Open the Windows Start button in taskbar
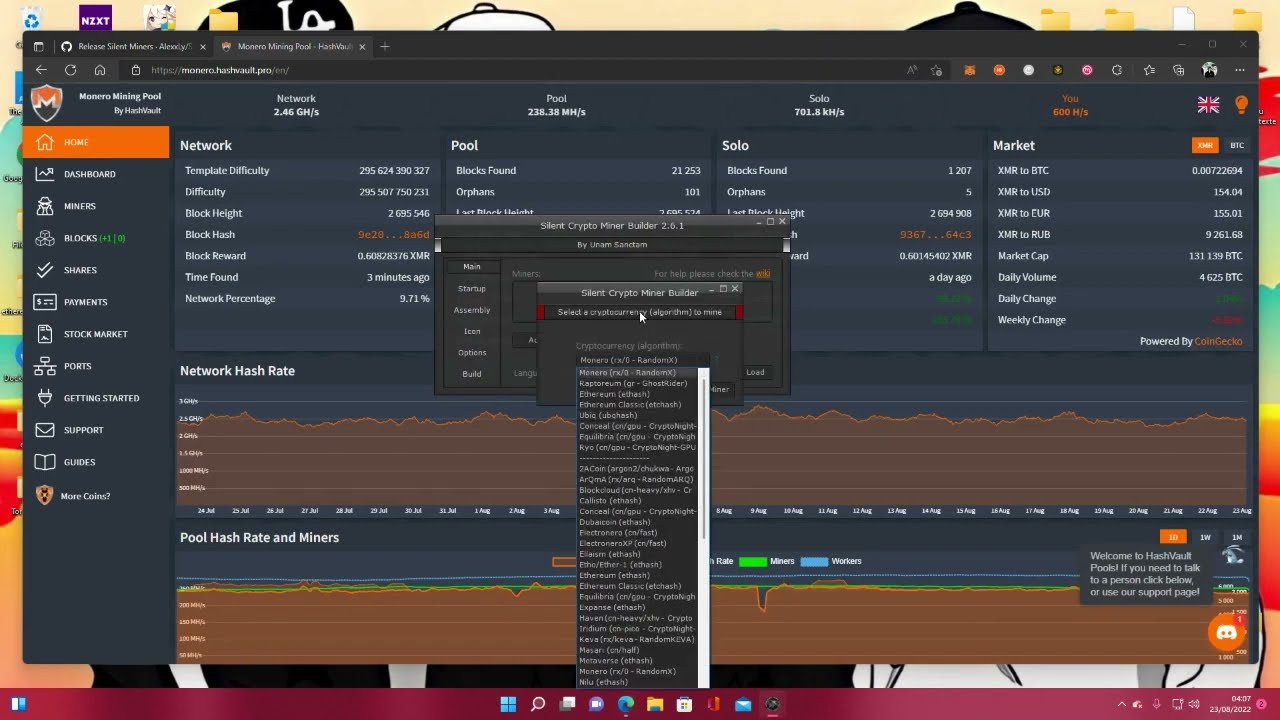Image resolution: width=1280 pixels, height=720 pixels. [508, 704]
